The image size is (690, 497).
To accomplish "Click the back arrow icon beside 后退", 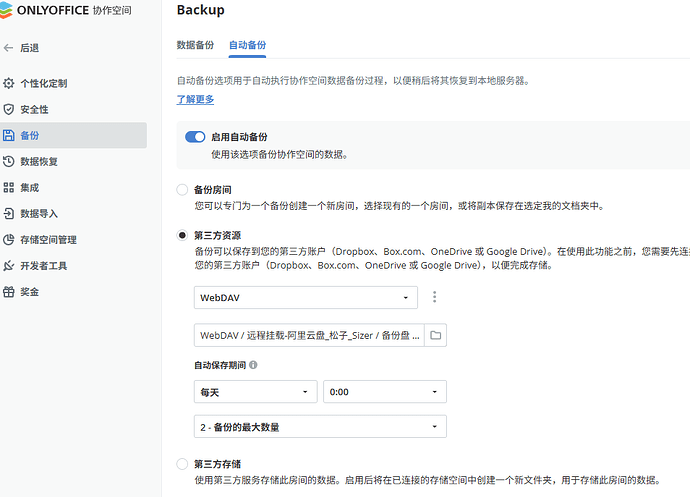I will (x=9, y=48).
